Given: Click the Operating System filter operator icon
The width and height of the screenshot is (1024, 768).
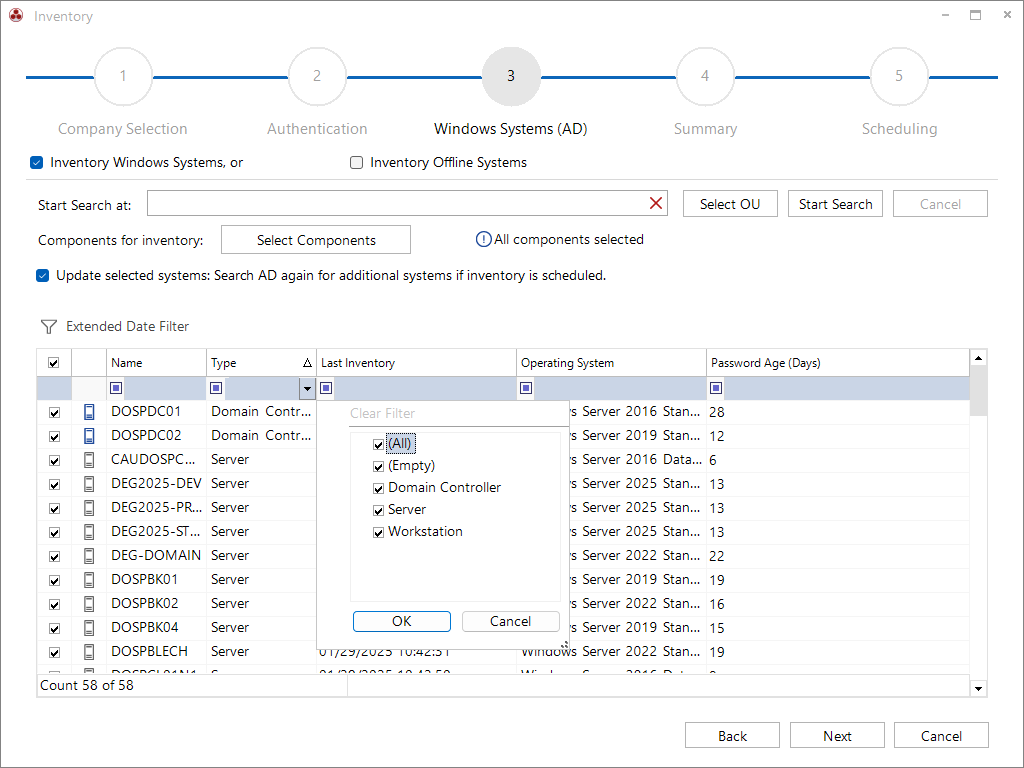Looking at the screenshot, I should (x=526, y=388).
